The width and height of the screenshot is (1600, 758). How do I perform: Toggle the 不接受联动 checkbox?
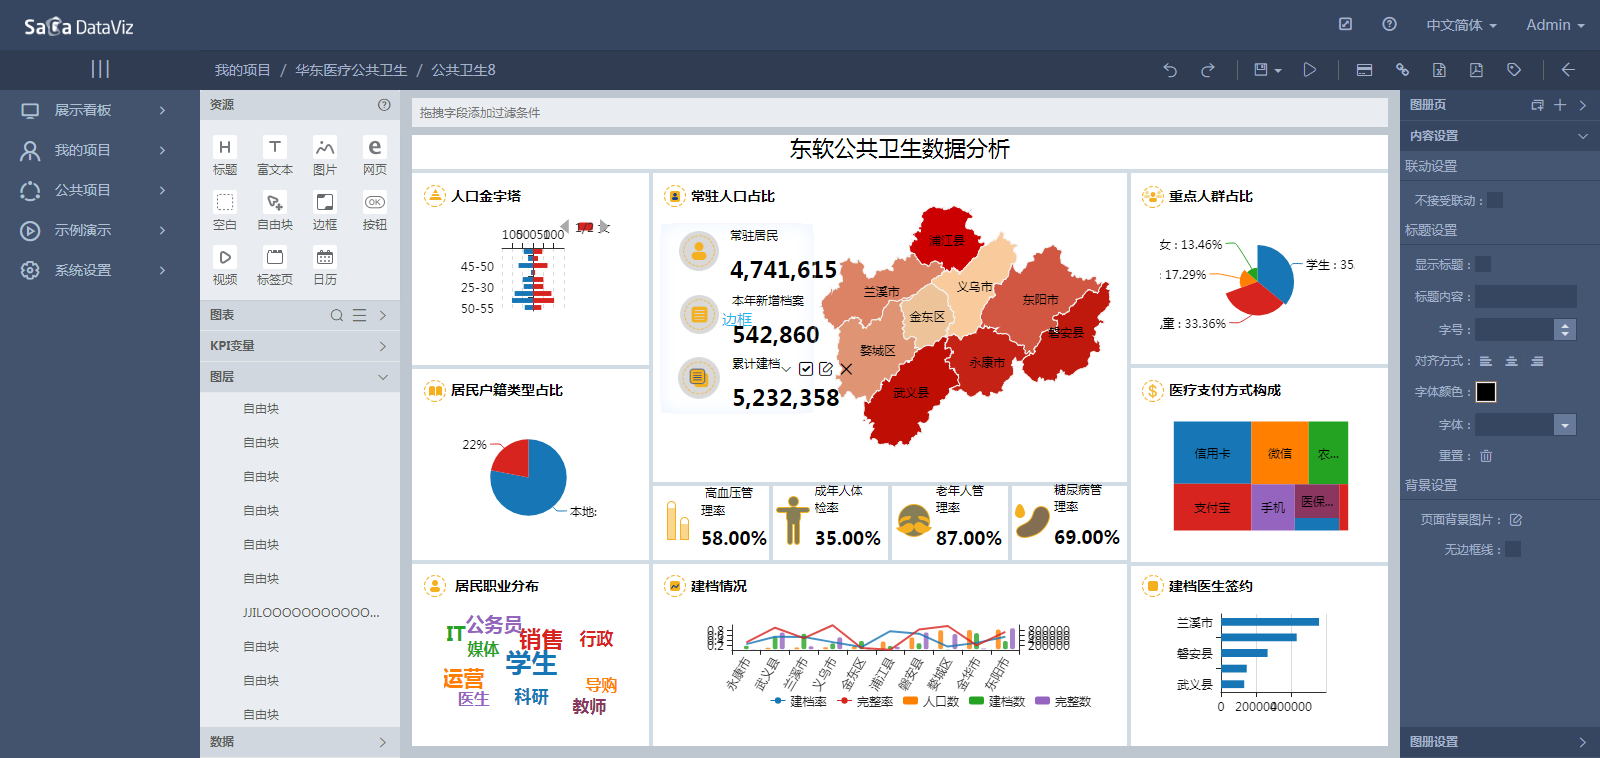(x=1495, y=200)
